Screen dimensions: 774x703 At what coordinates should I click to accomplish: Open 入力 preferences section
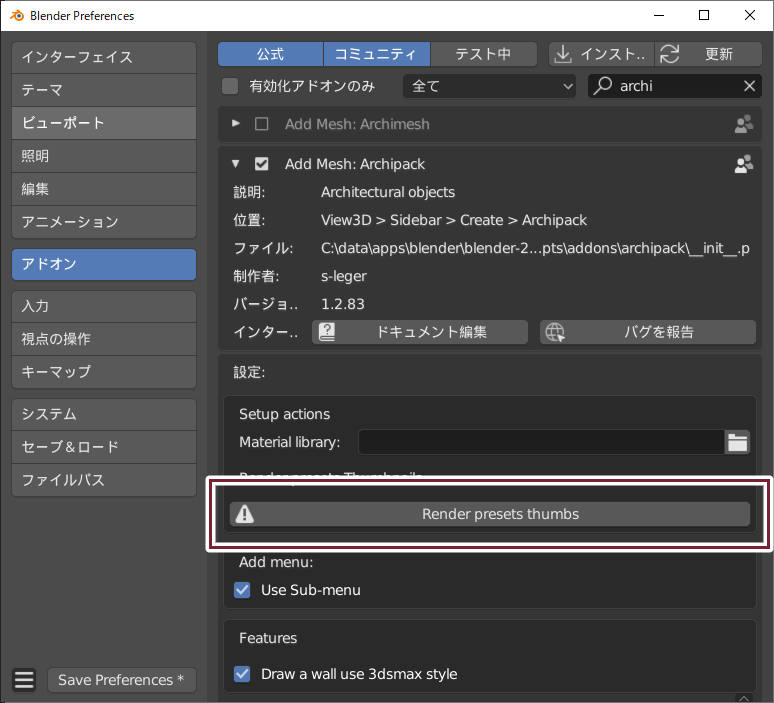coord(104,306)
